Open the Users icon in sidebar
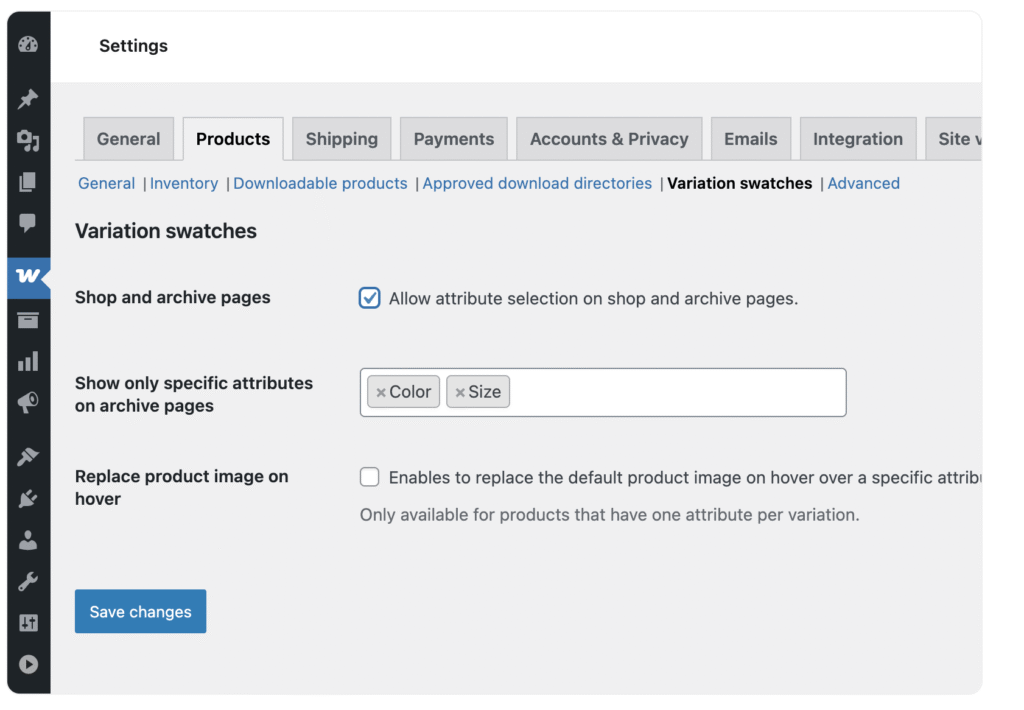1024x710 pixels. pyautogui.click(x=28, y=540)
